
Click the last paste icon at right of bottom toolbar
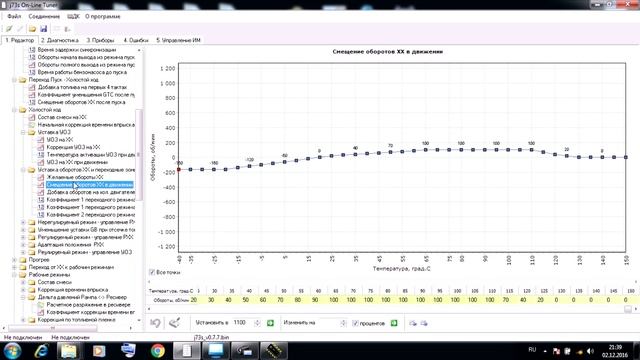coord(424,323)
